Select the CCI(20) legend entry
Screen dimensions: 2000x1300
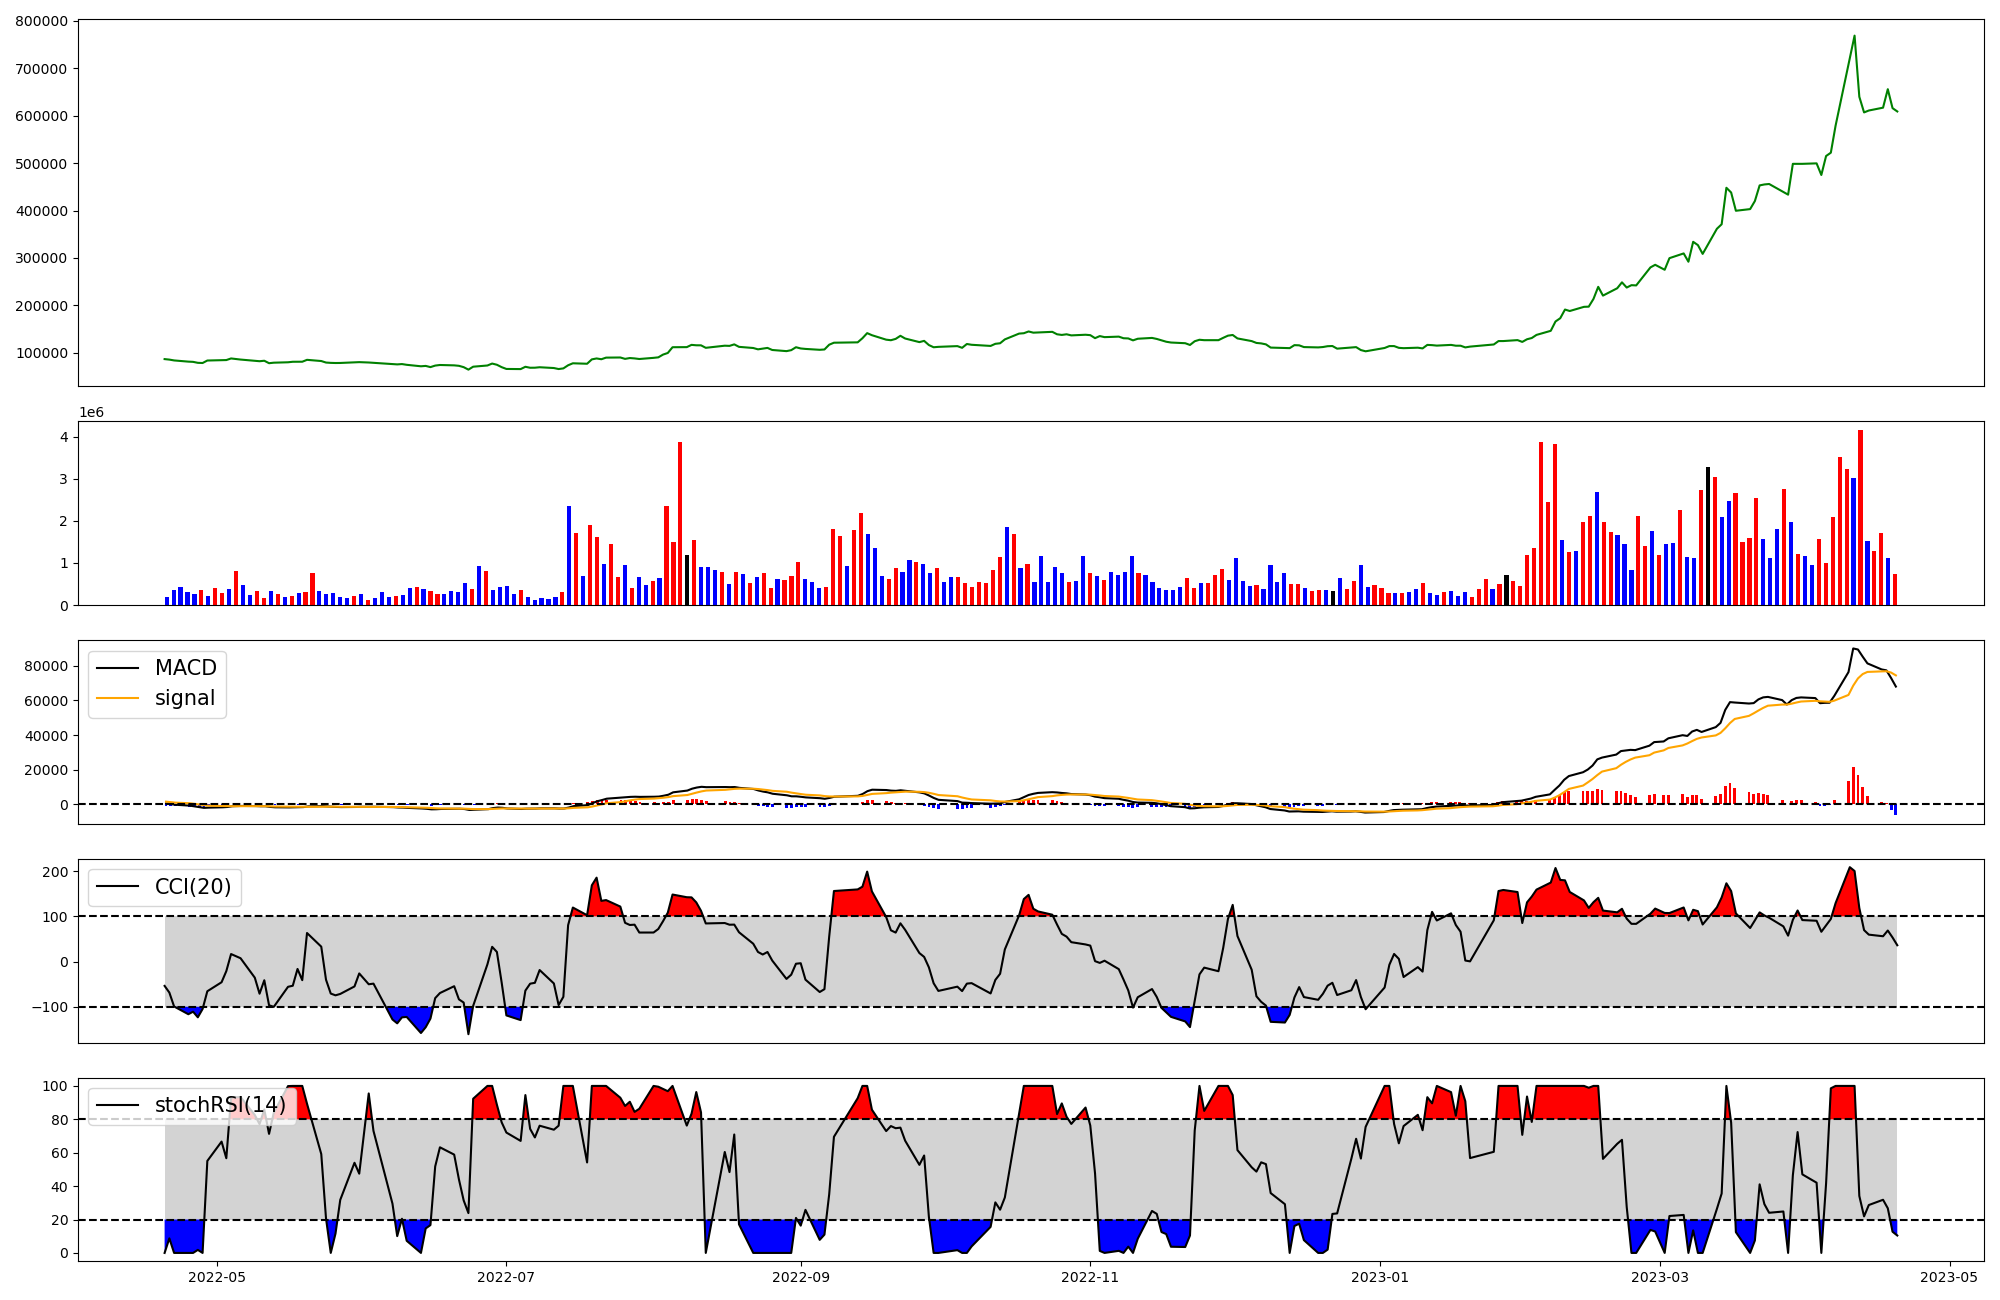pyautogui.click(x=193, y=887)
